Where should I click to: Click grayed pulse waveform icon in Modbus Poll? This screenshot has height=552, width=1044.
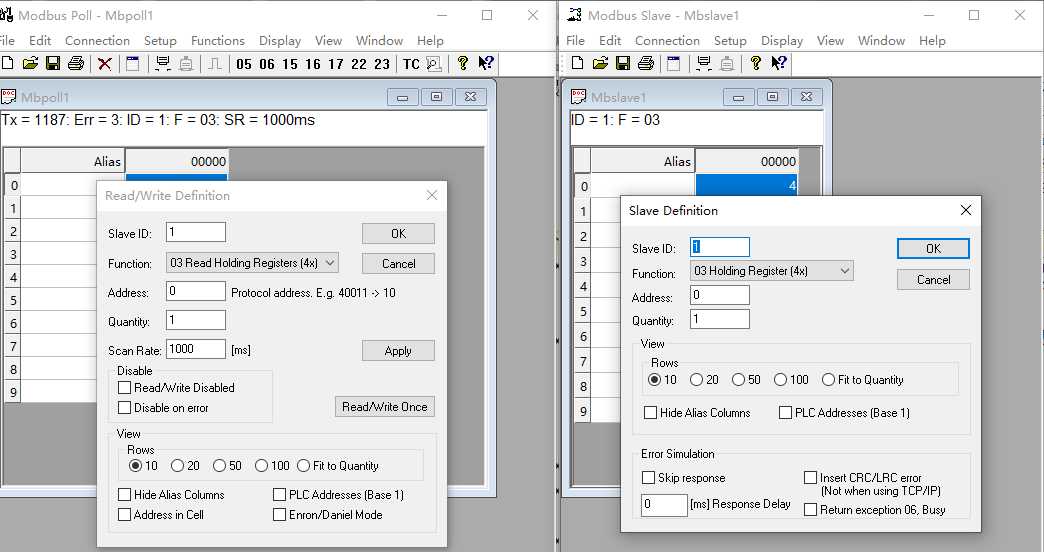(214, 63)
